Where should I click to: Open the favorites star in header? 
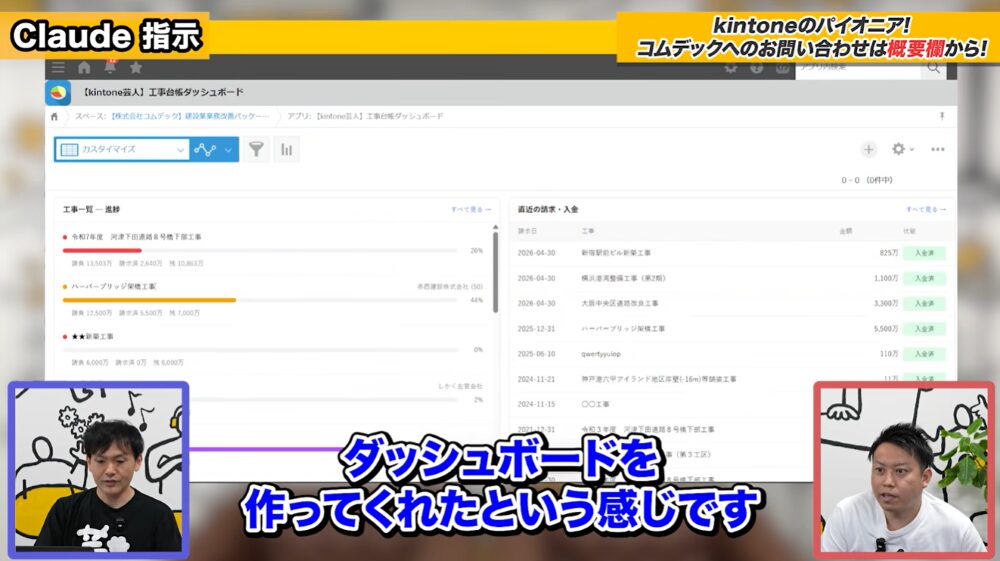136,67
